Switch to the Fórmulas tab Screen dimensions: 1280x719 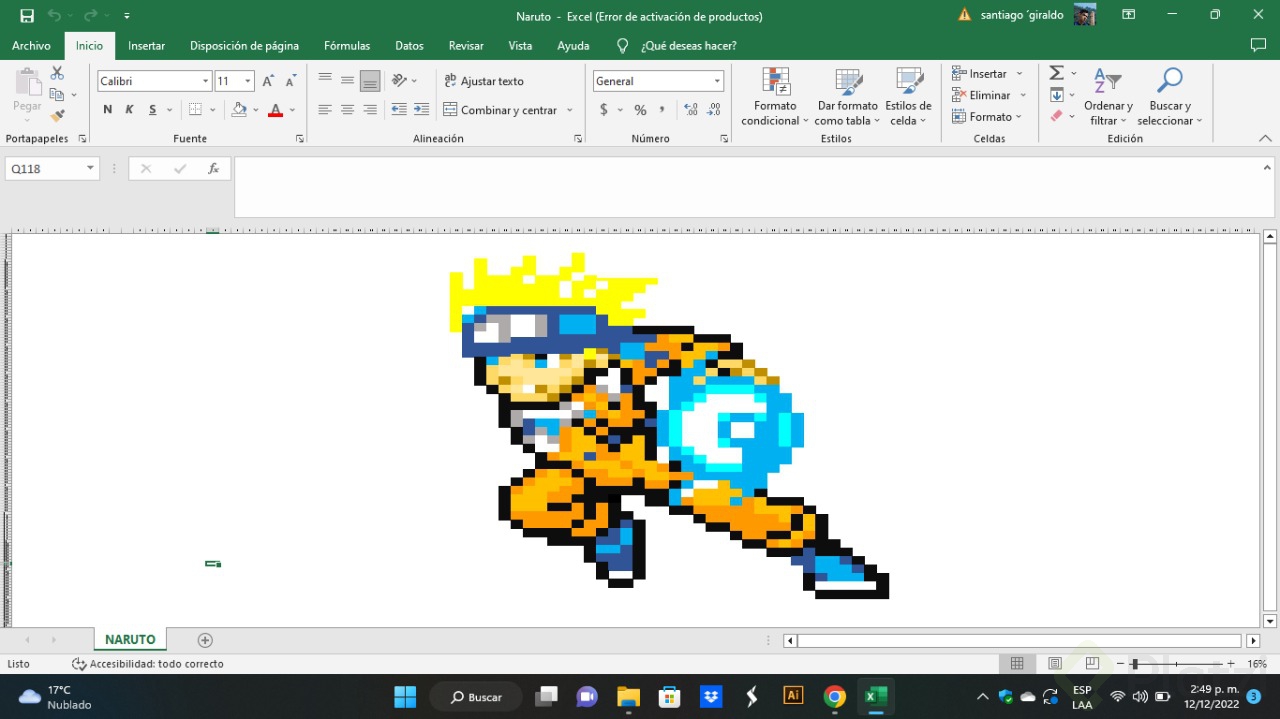click(x=347, y=46)
